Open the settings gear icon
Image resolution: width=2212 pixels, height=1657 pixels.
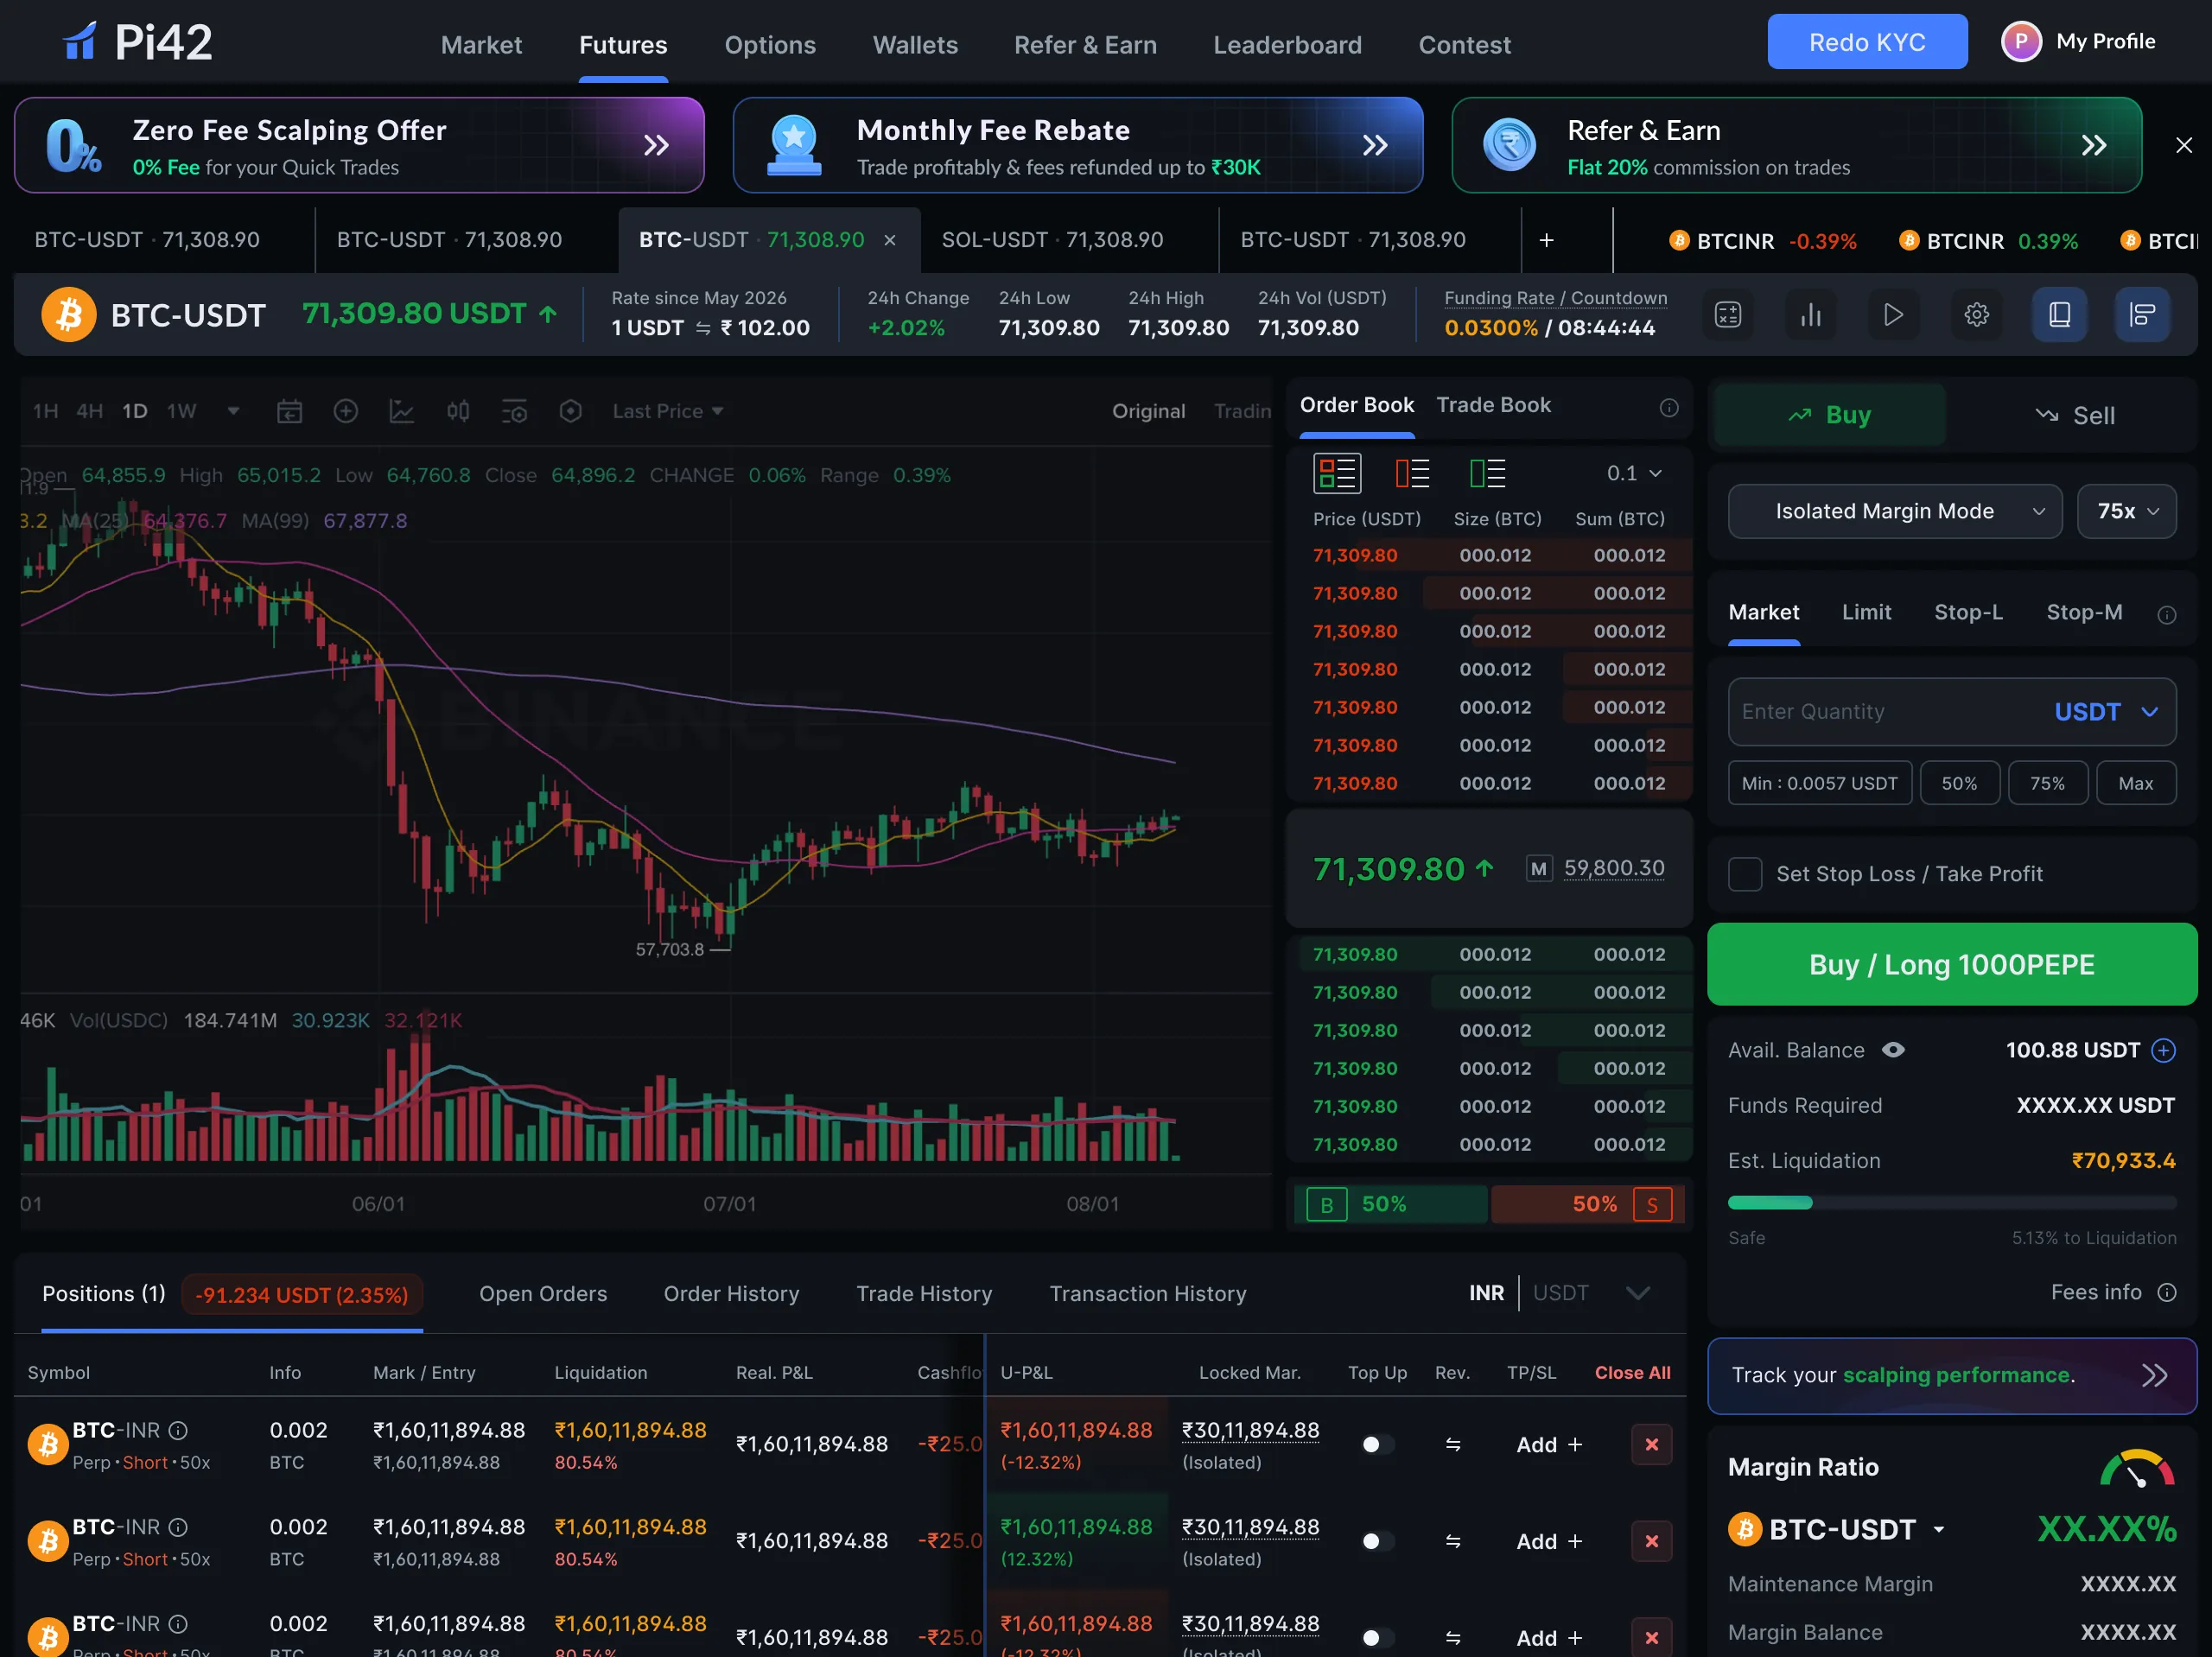click(1976, 315)
